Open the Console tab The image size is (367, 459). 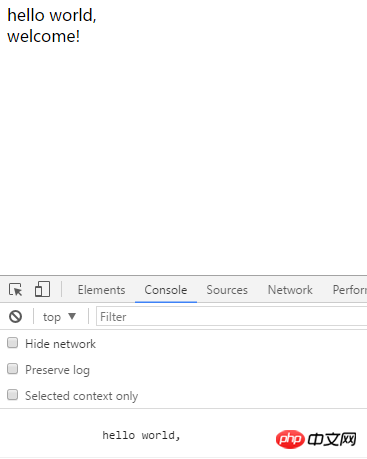click(x=166, y=290)
